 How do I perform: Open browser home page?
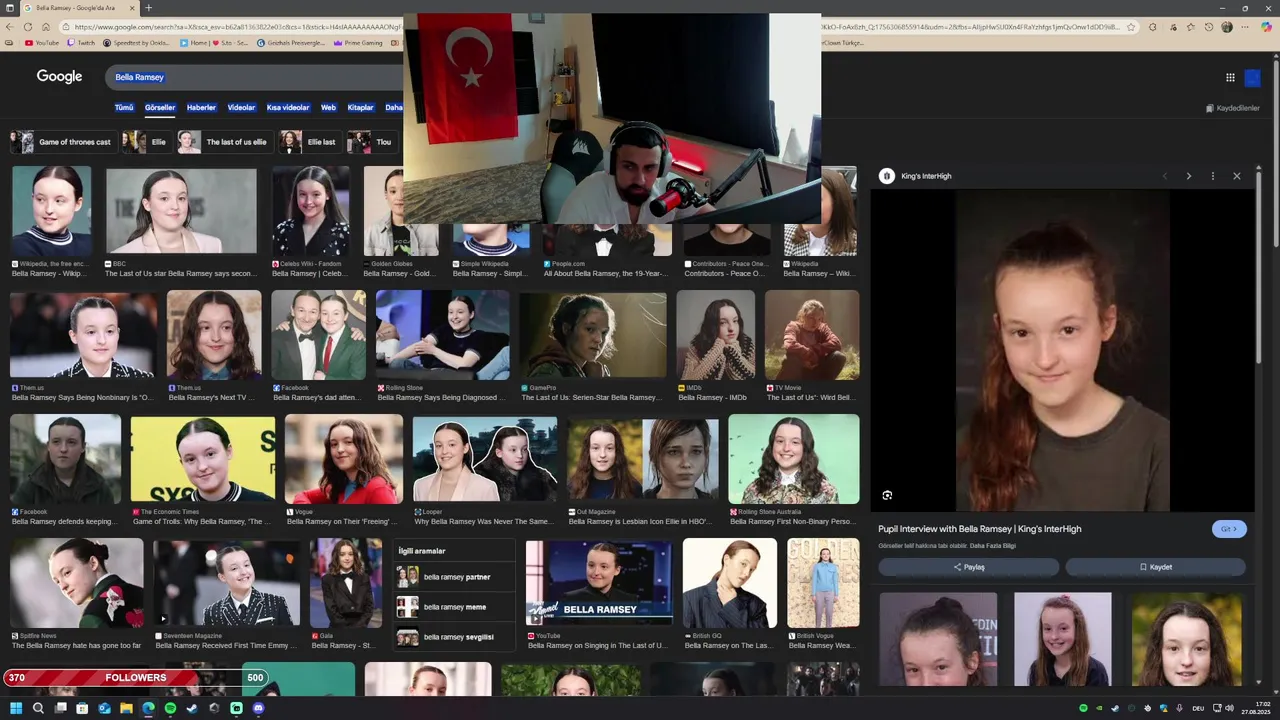48,27
